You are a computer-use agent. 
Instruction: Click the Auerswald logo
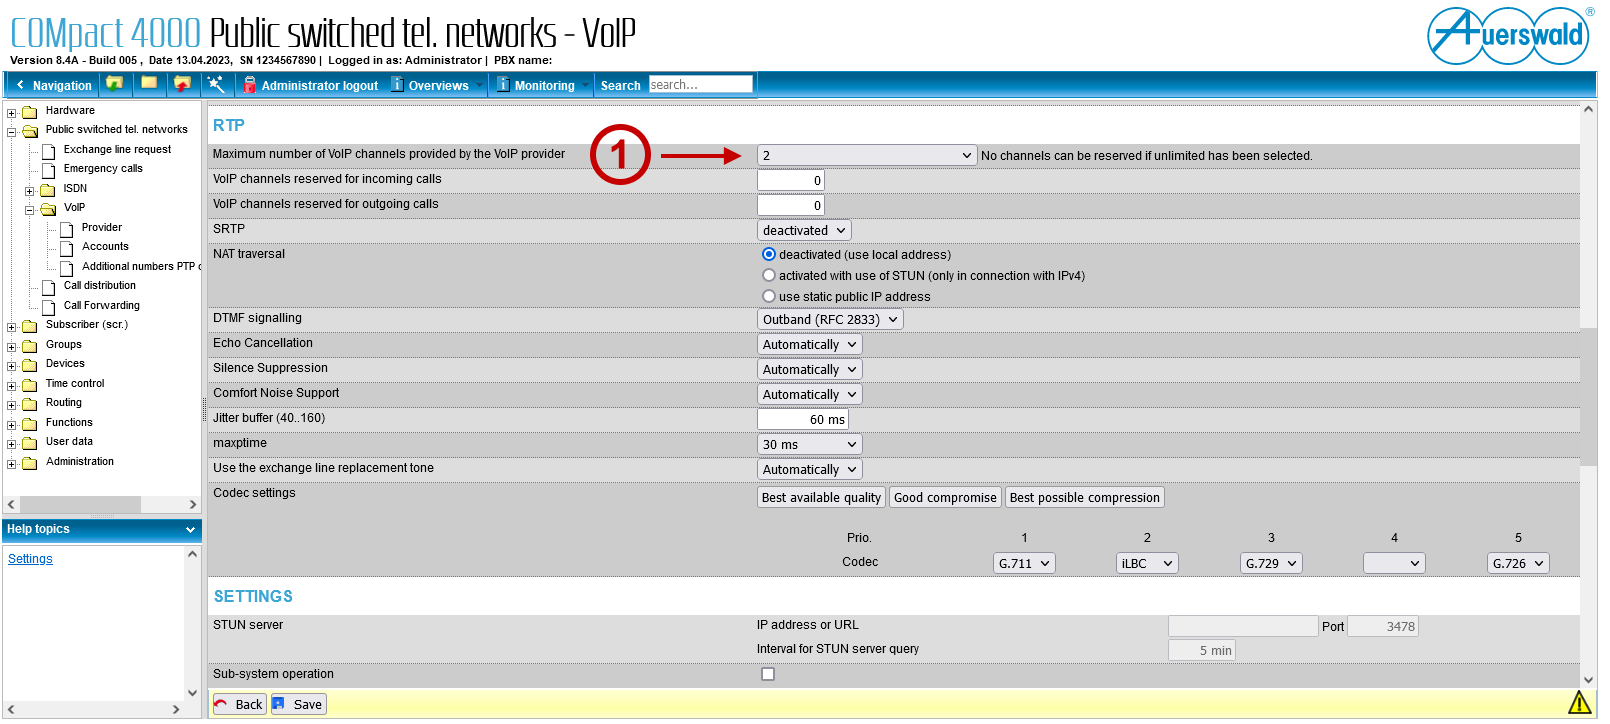pyautogui.click(x=1508, y=36)
